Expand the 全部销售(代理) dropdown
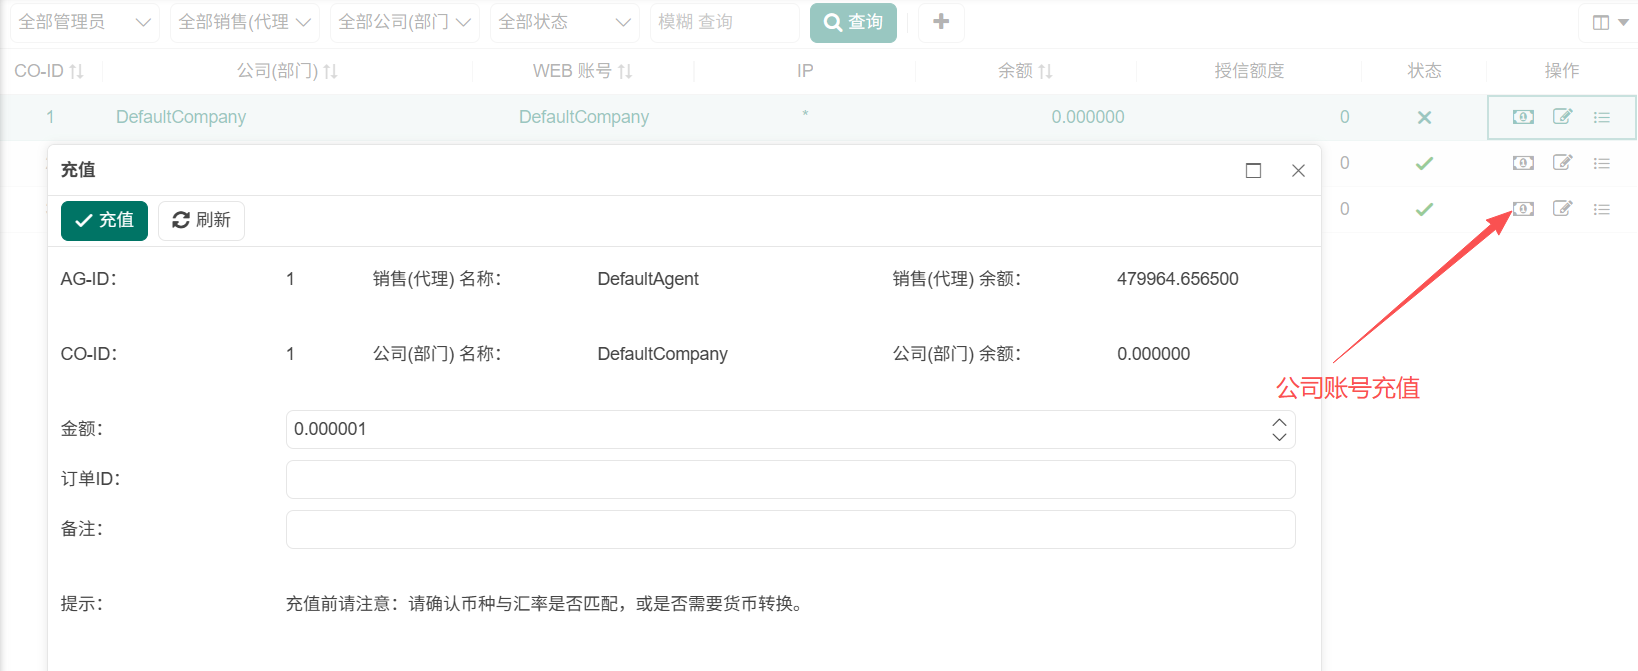1638x671 pixels. click(244, 22)
